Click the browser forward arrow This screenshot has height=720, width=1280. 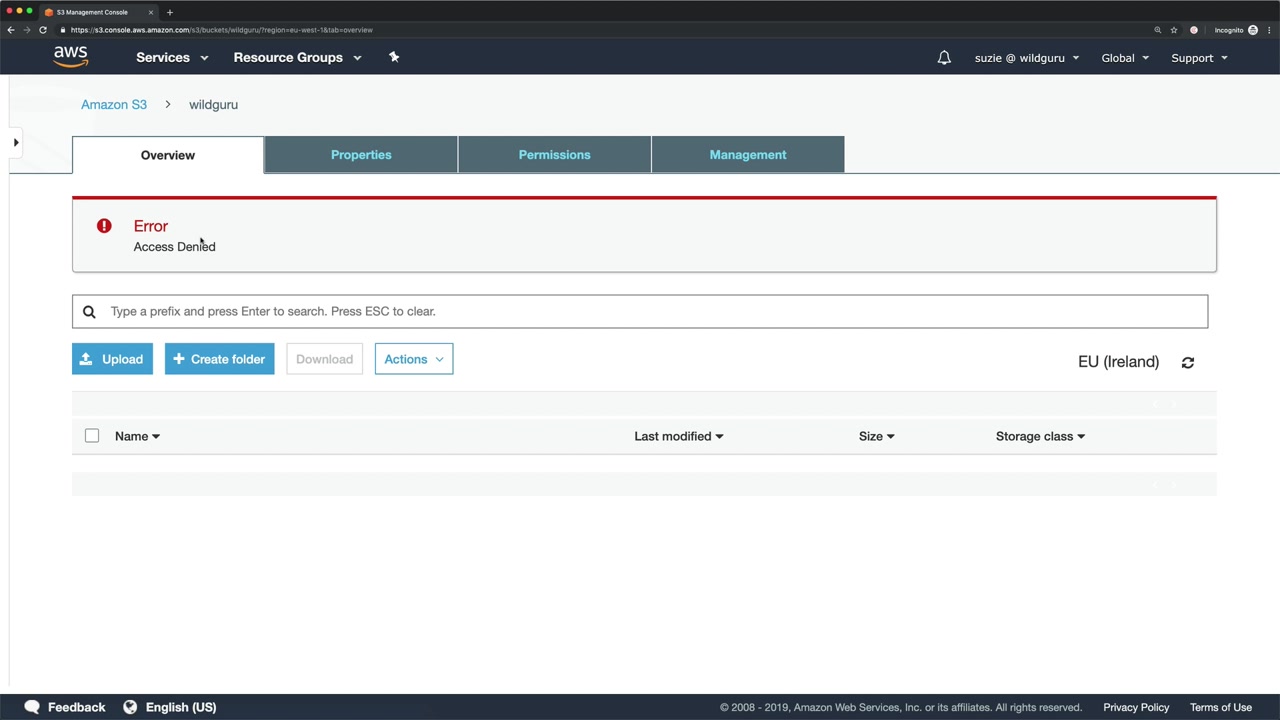click(27, 30)
